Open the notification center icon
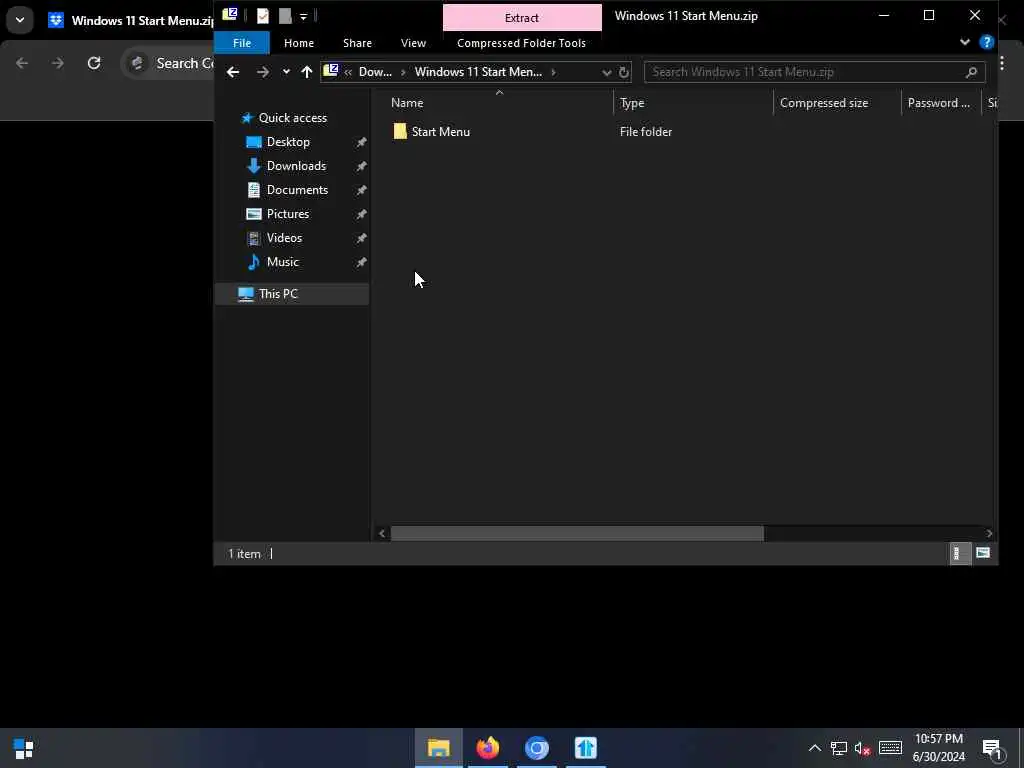This screenshot has width=1024, height=768. click(992, 749)
